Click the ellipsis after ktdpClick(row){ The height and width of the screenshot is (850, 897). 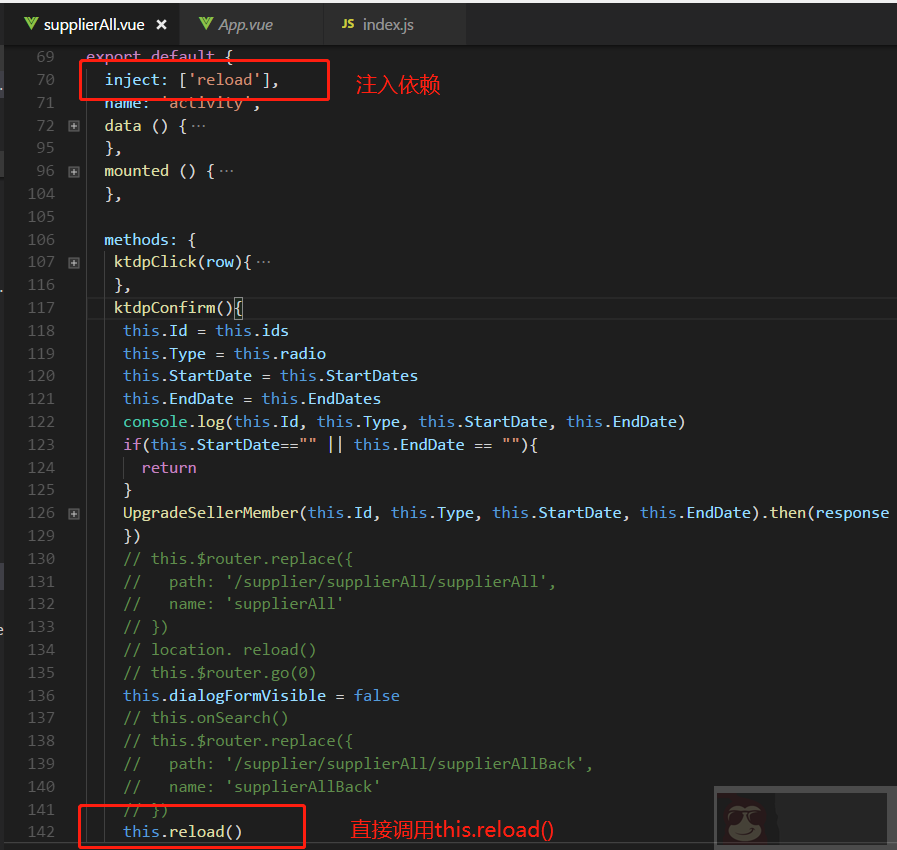click(x=263, y=262)
